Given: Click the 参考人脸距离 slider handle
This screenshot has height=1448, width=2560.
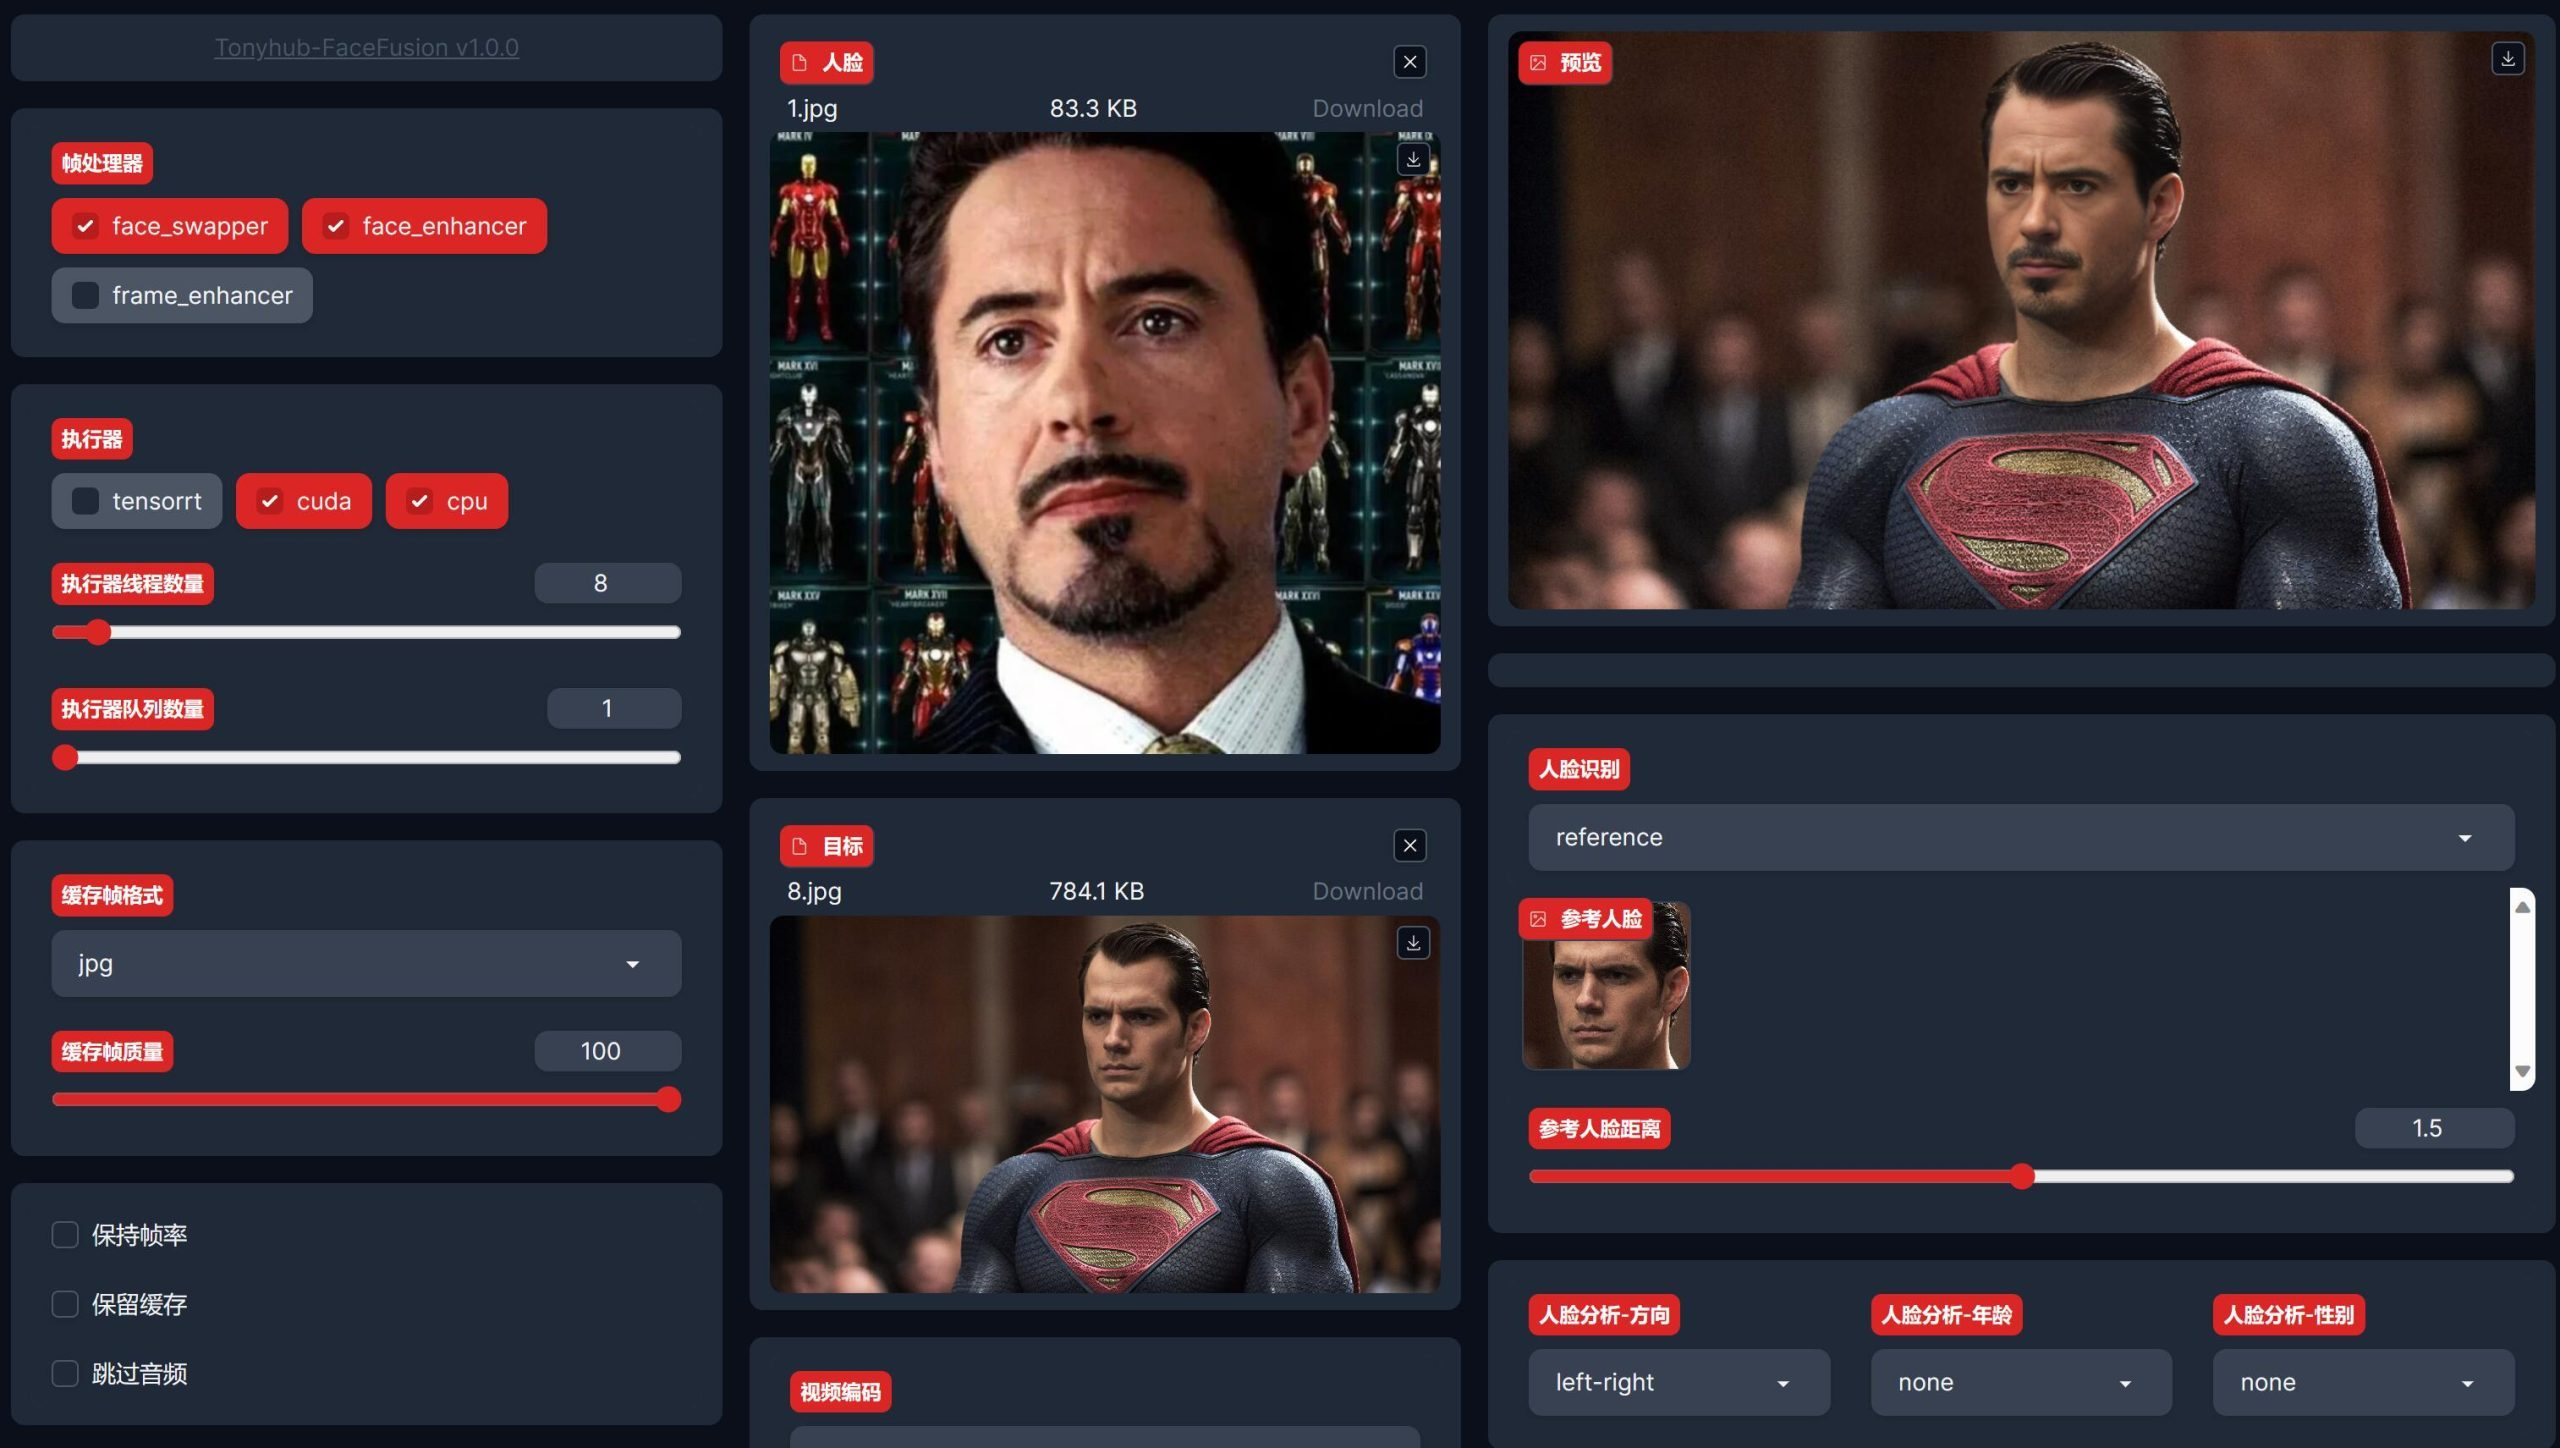Looking at the screenshot, I should click(x=2022, y=1176).
